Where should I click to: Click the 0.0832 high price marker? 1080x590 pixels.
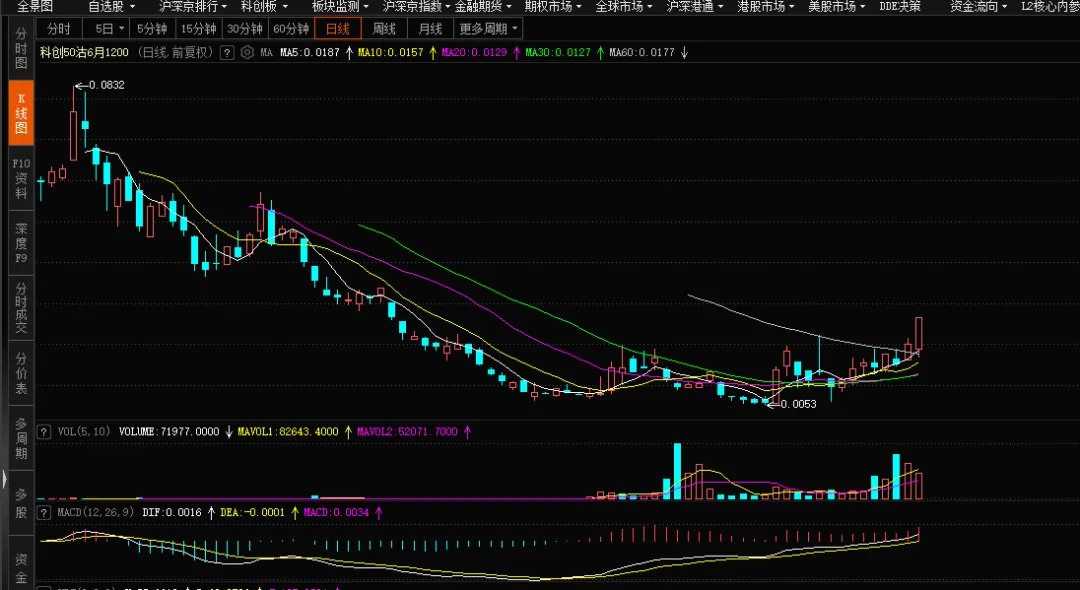tap(107, 85)
